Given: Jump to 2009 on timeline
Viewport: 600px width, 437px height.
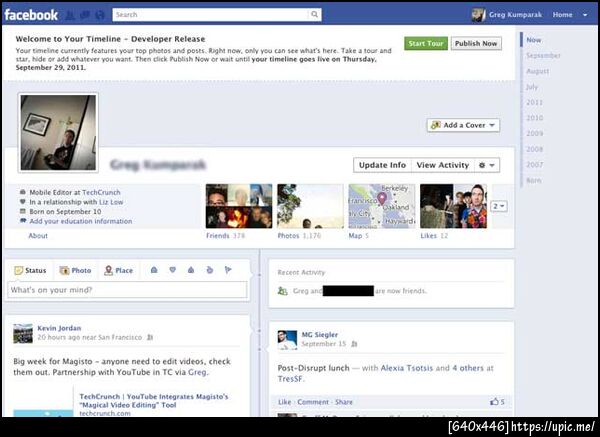Looking at the screenshot, I should (534, 134).
